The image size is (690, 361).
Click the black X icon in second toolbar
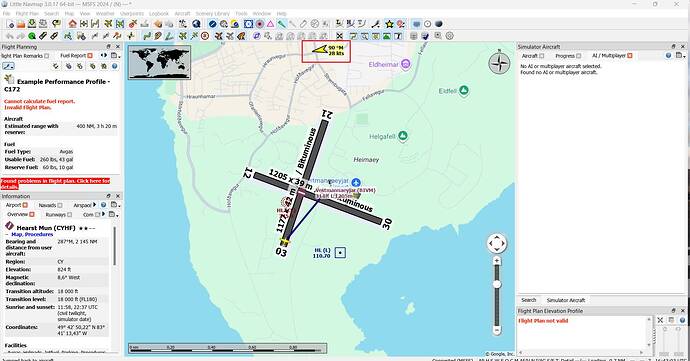(x=339, y=36)
